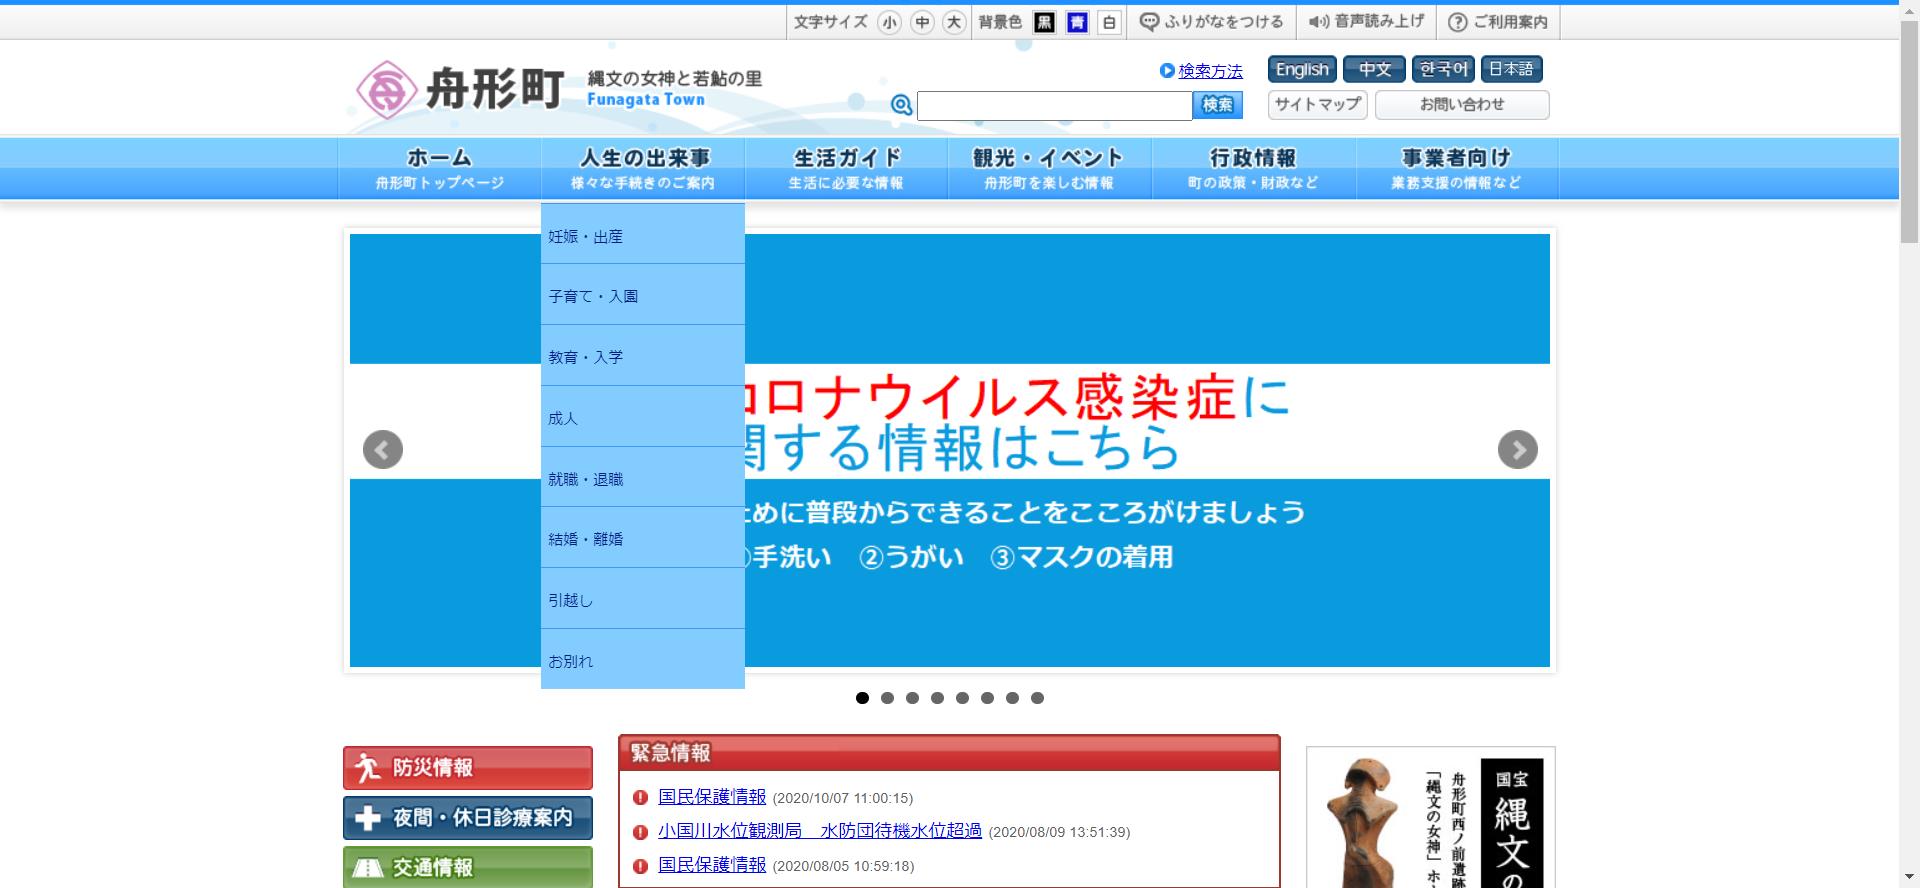Select the seventh carousel dot
1920x888 pixels.
pos(1012,698)
